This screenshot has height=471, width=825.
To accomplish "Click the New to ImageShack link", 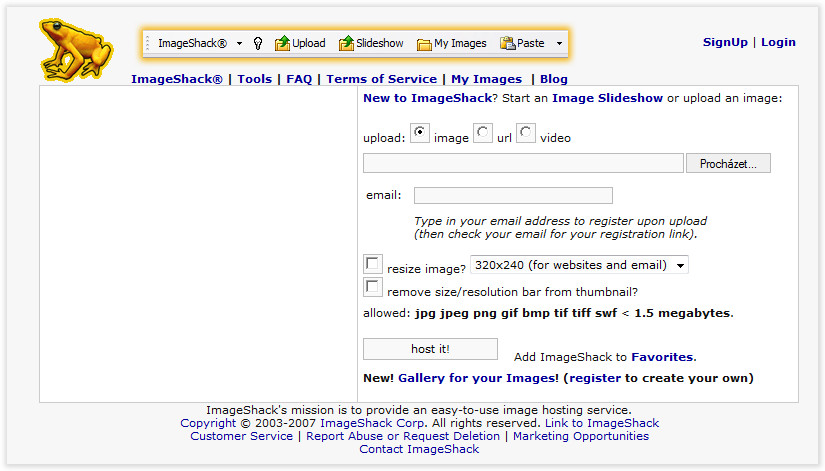I will tap(428, 98).
